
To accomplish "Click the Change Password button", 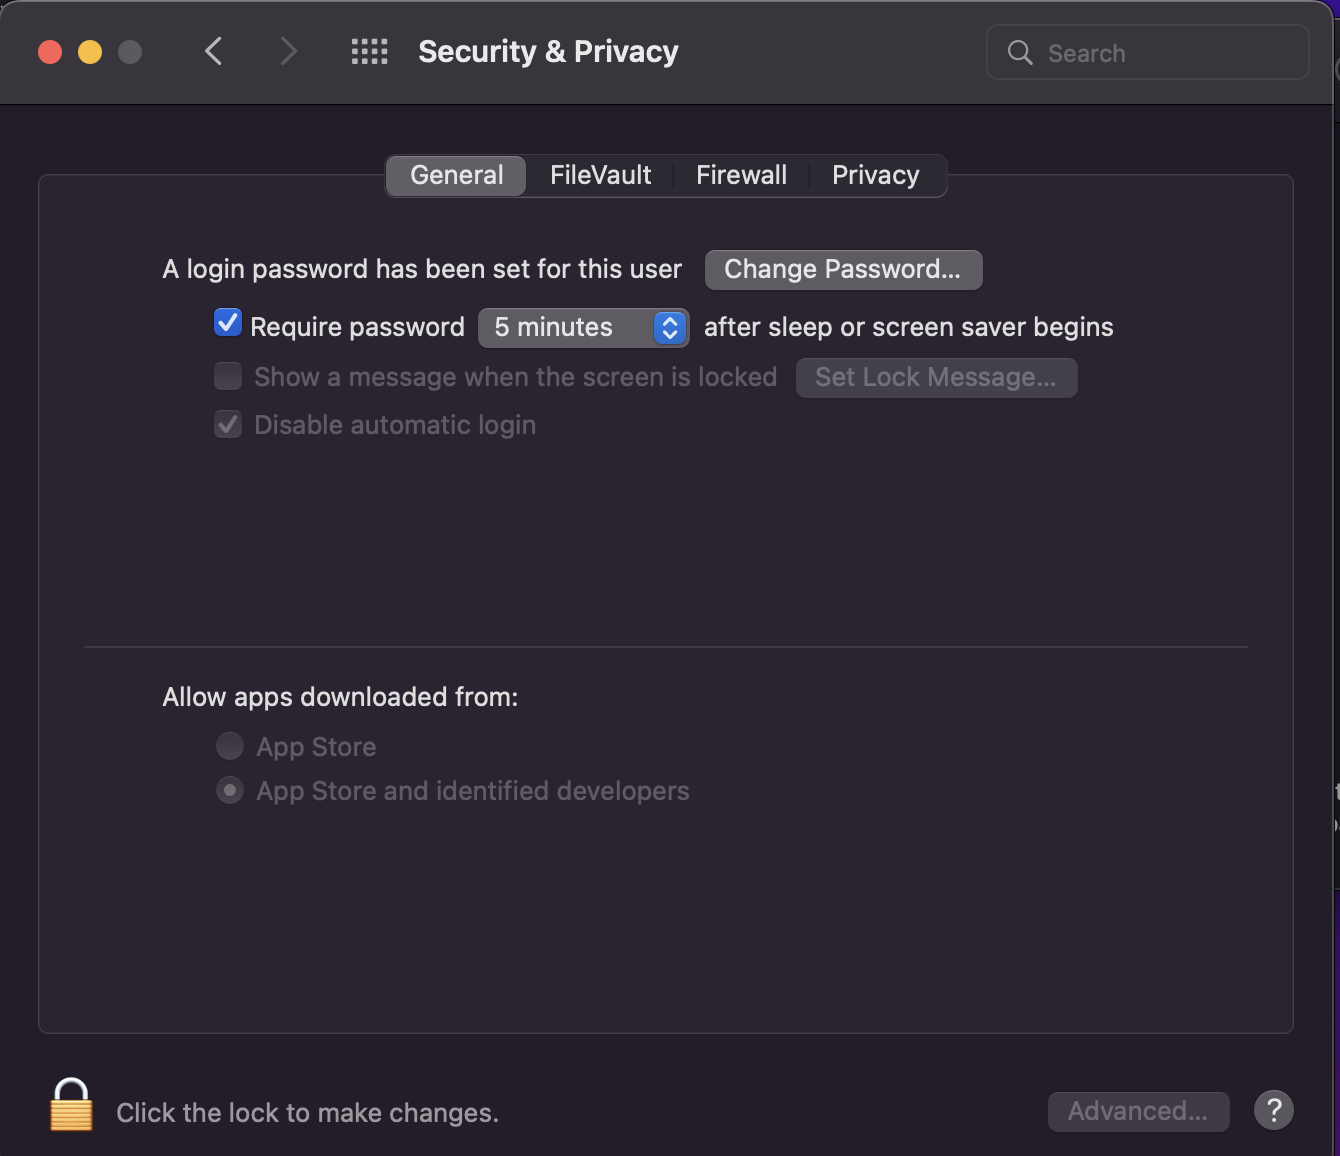I will (x=843, y=269).
